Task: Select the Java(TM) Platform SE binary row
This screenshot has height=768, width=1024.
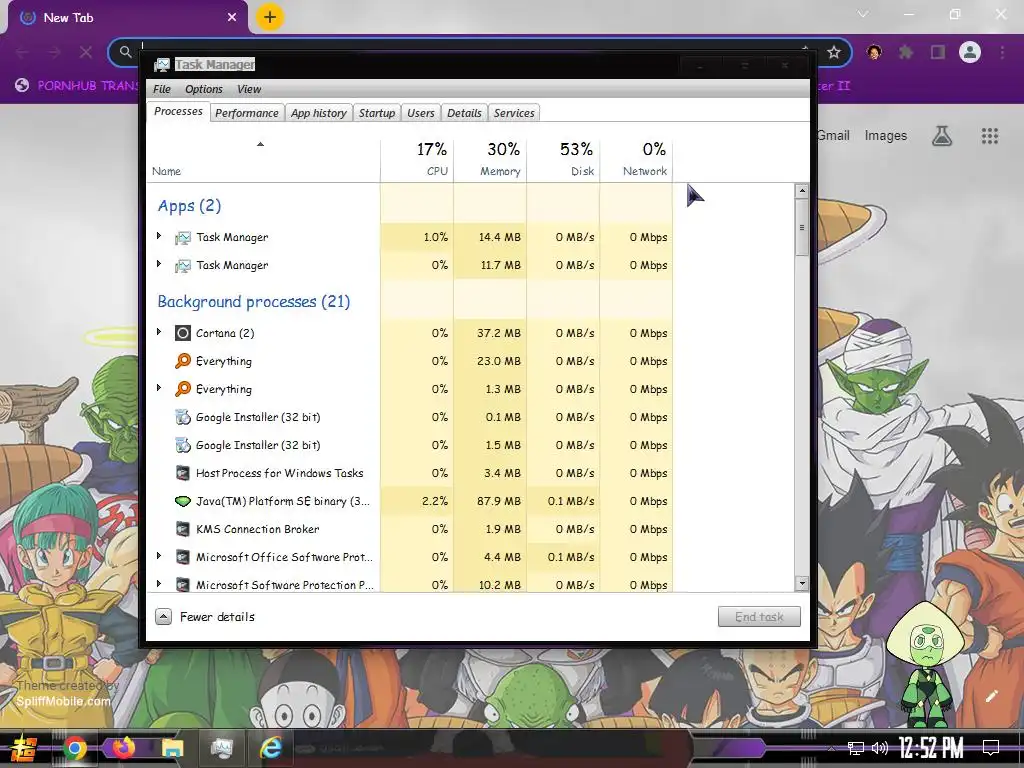Action: (x=410, y=501)
